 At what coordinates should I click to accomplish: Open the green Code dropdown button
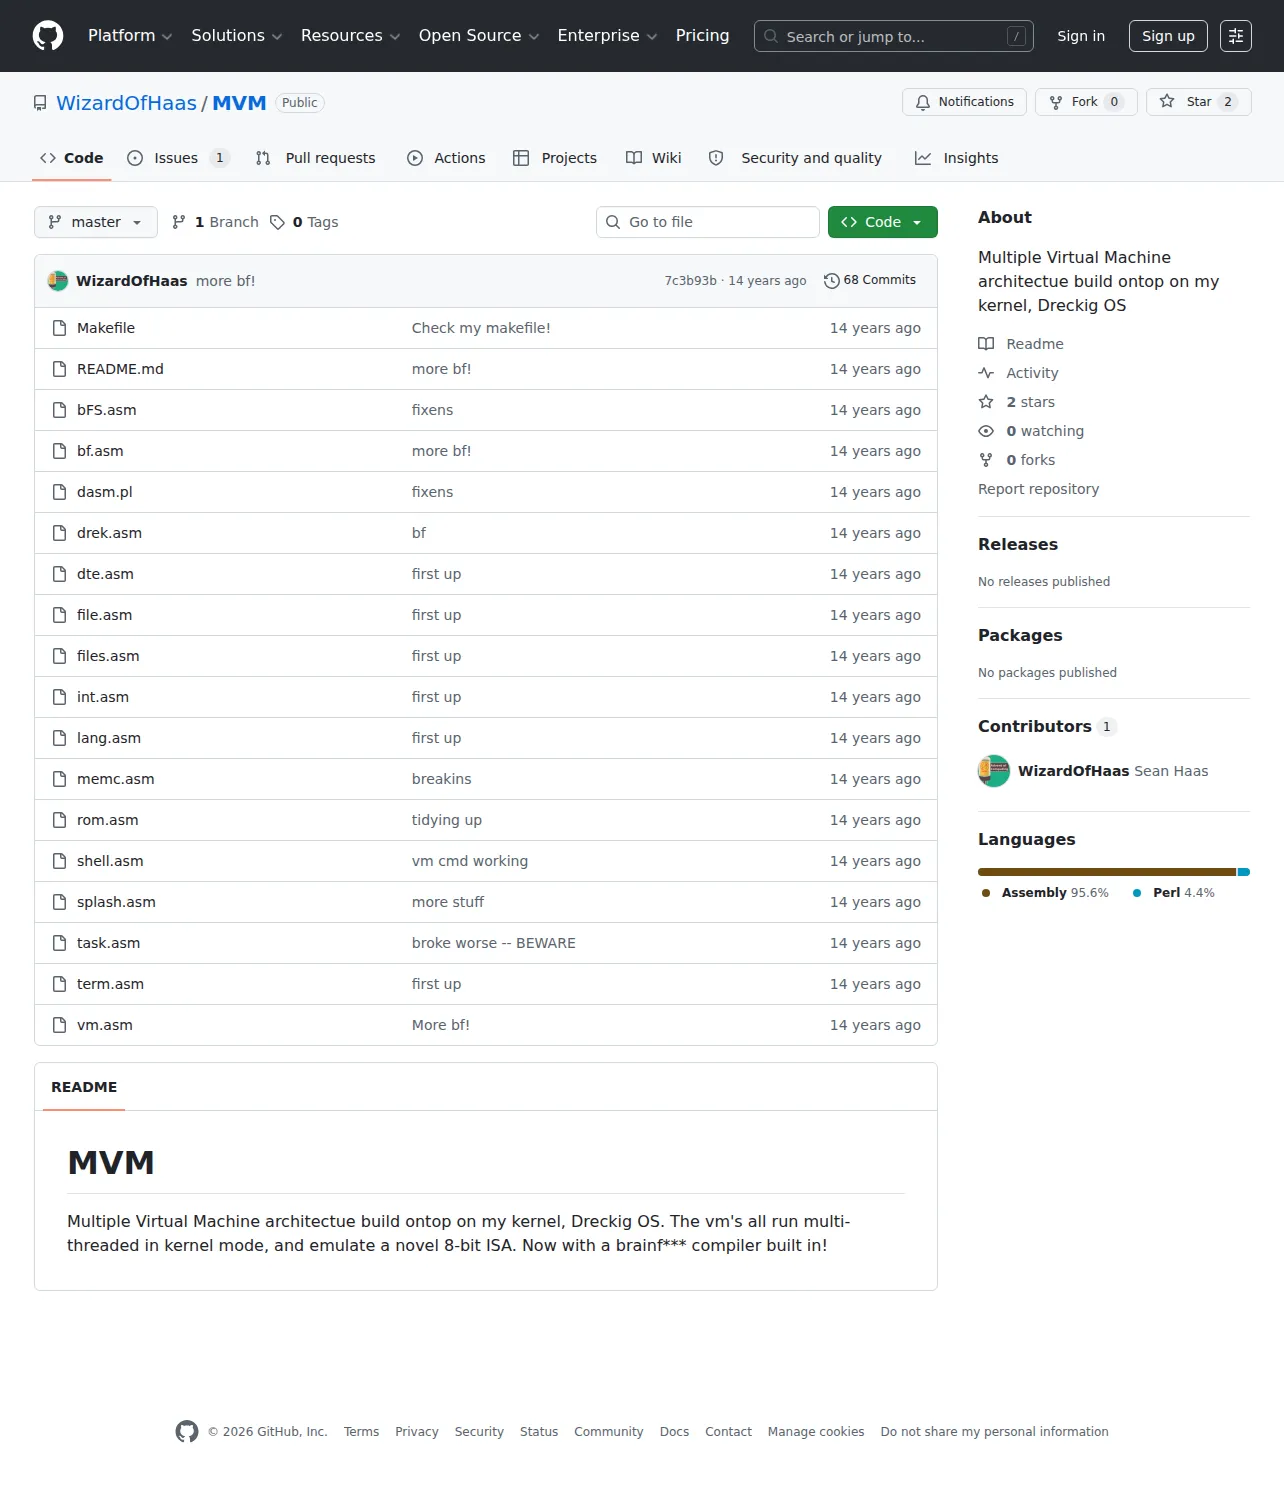883,222
